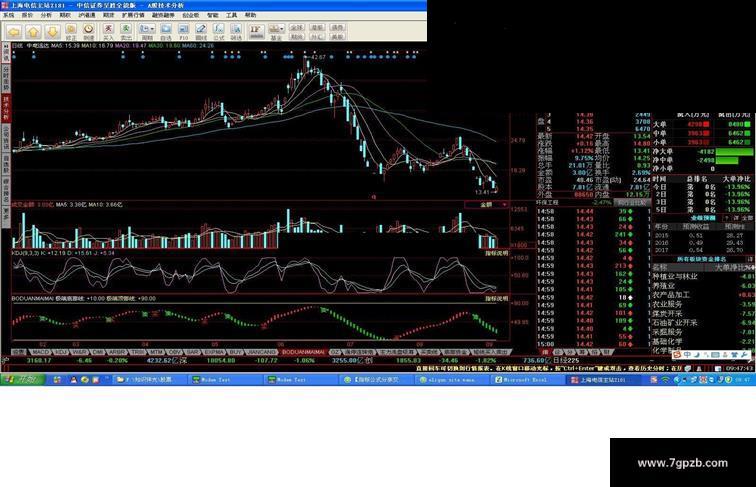
Task: Open the 指标公式分享交 browser taskbar item
Action: 377,380
